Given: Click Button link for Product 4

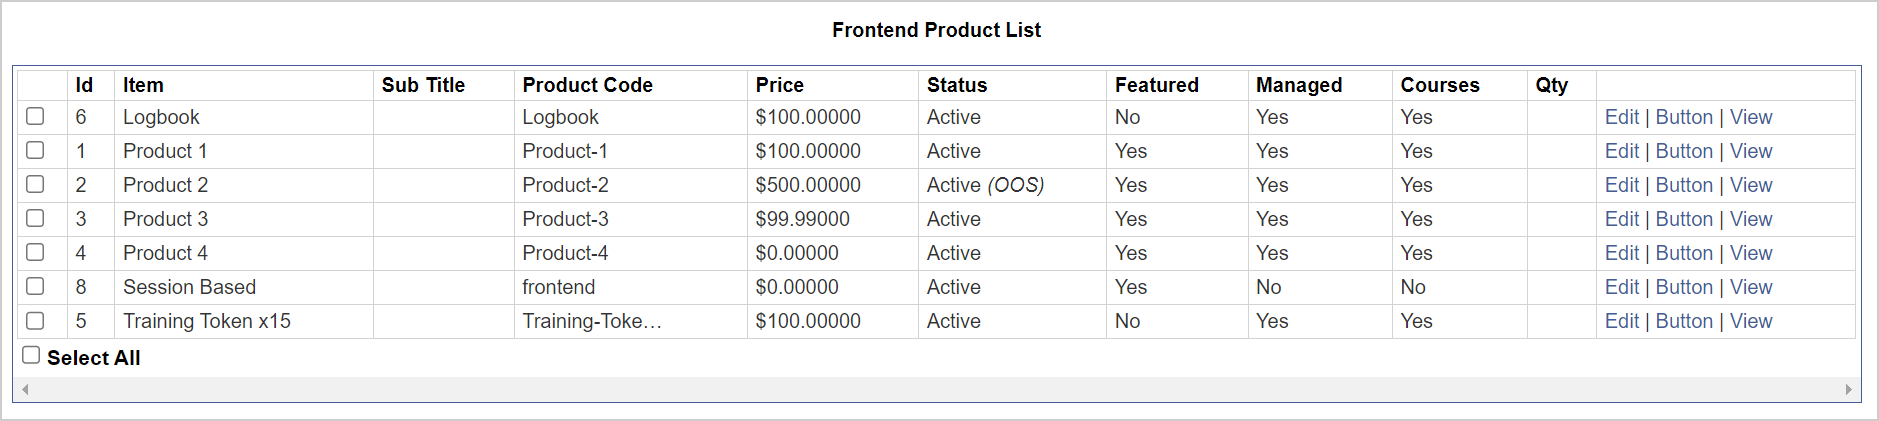Looking at the screenshot, I should pyautogui.click(x=1684, y=253).
